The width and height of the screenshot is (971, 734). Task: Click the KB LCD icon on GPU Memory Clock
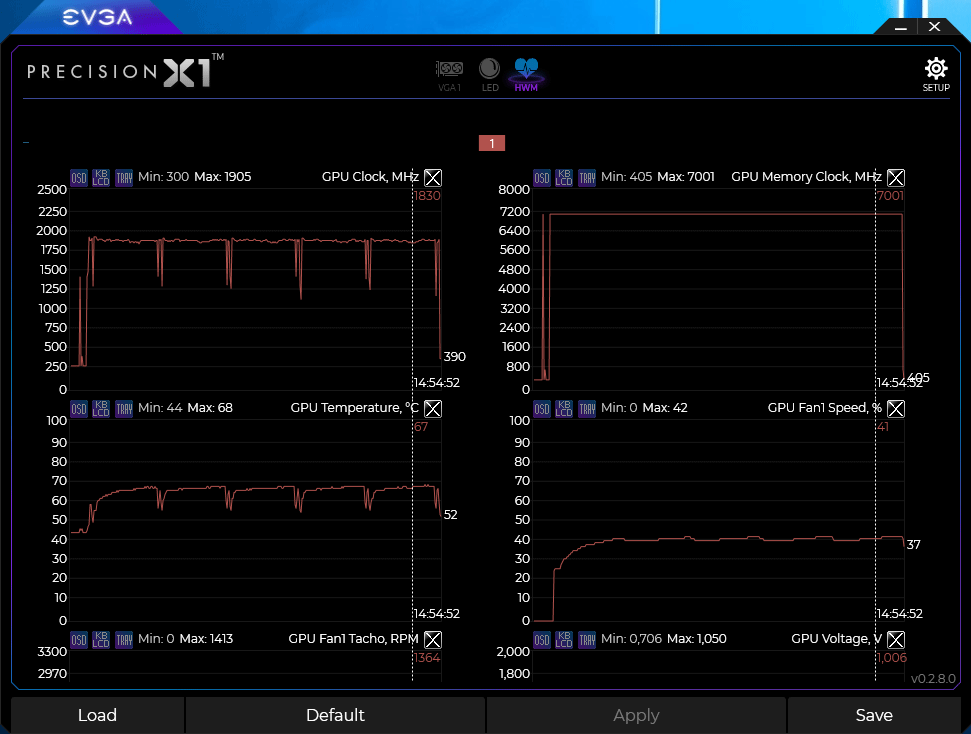pyautogui.click(x=564, y=177)
